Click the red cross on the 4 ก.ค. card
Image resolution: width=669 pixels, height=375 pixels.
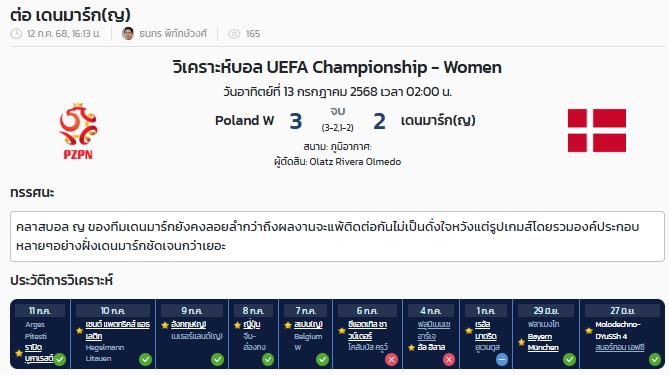click(x=448, y=360)
